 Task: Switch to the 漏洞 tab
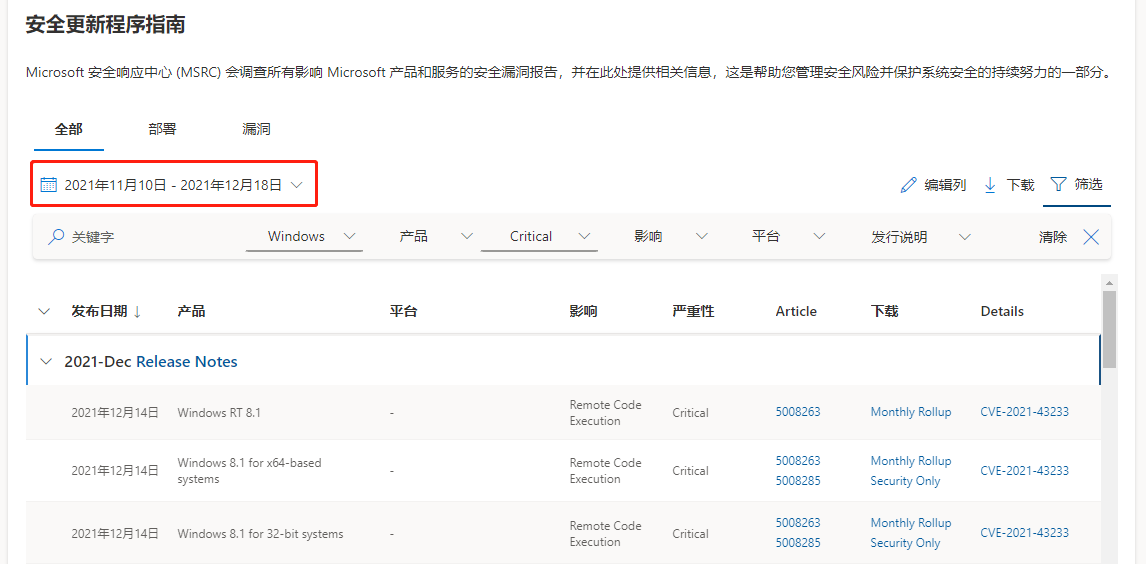257,129
